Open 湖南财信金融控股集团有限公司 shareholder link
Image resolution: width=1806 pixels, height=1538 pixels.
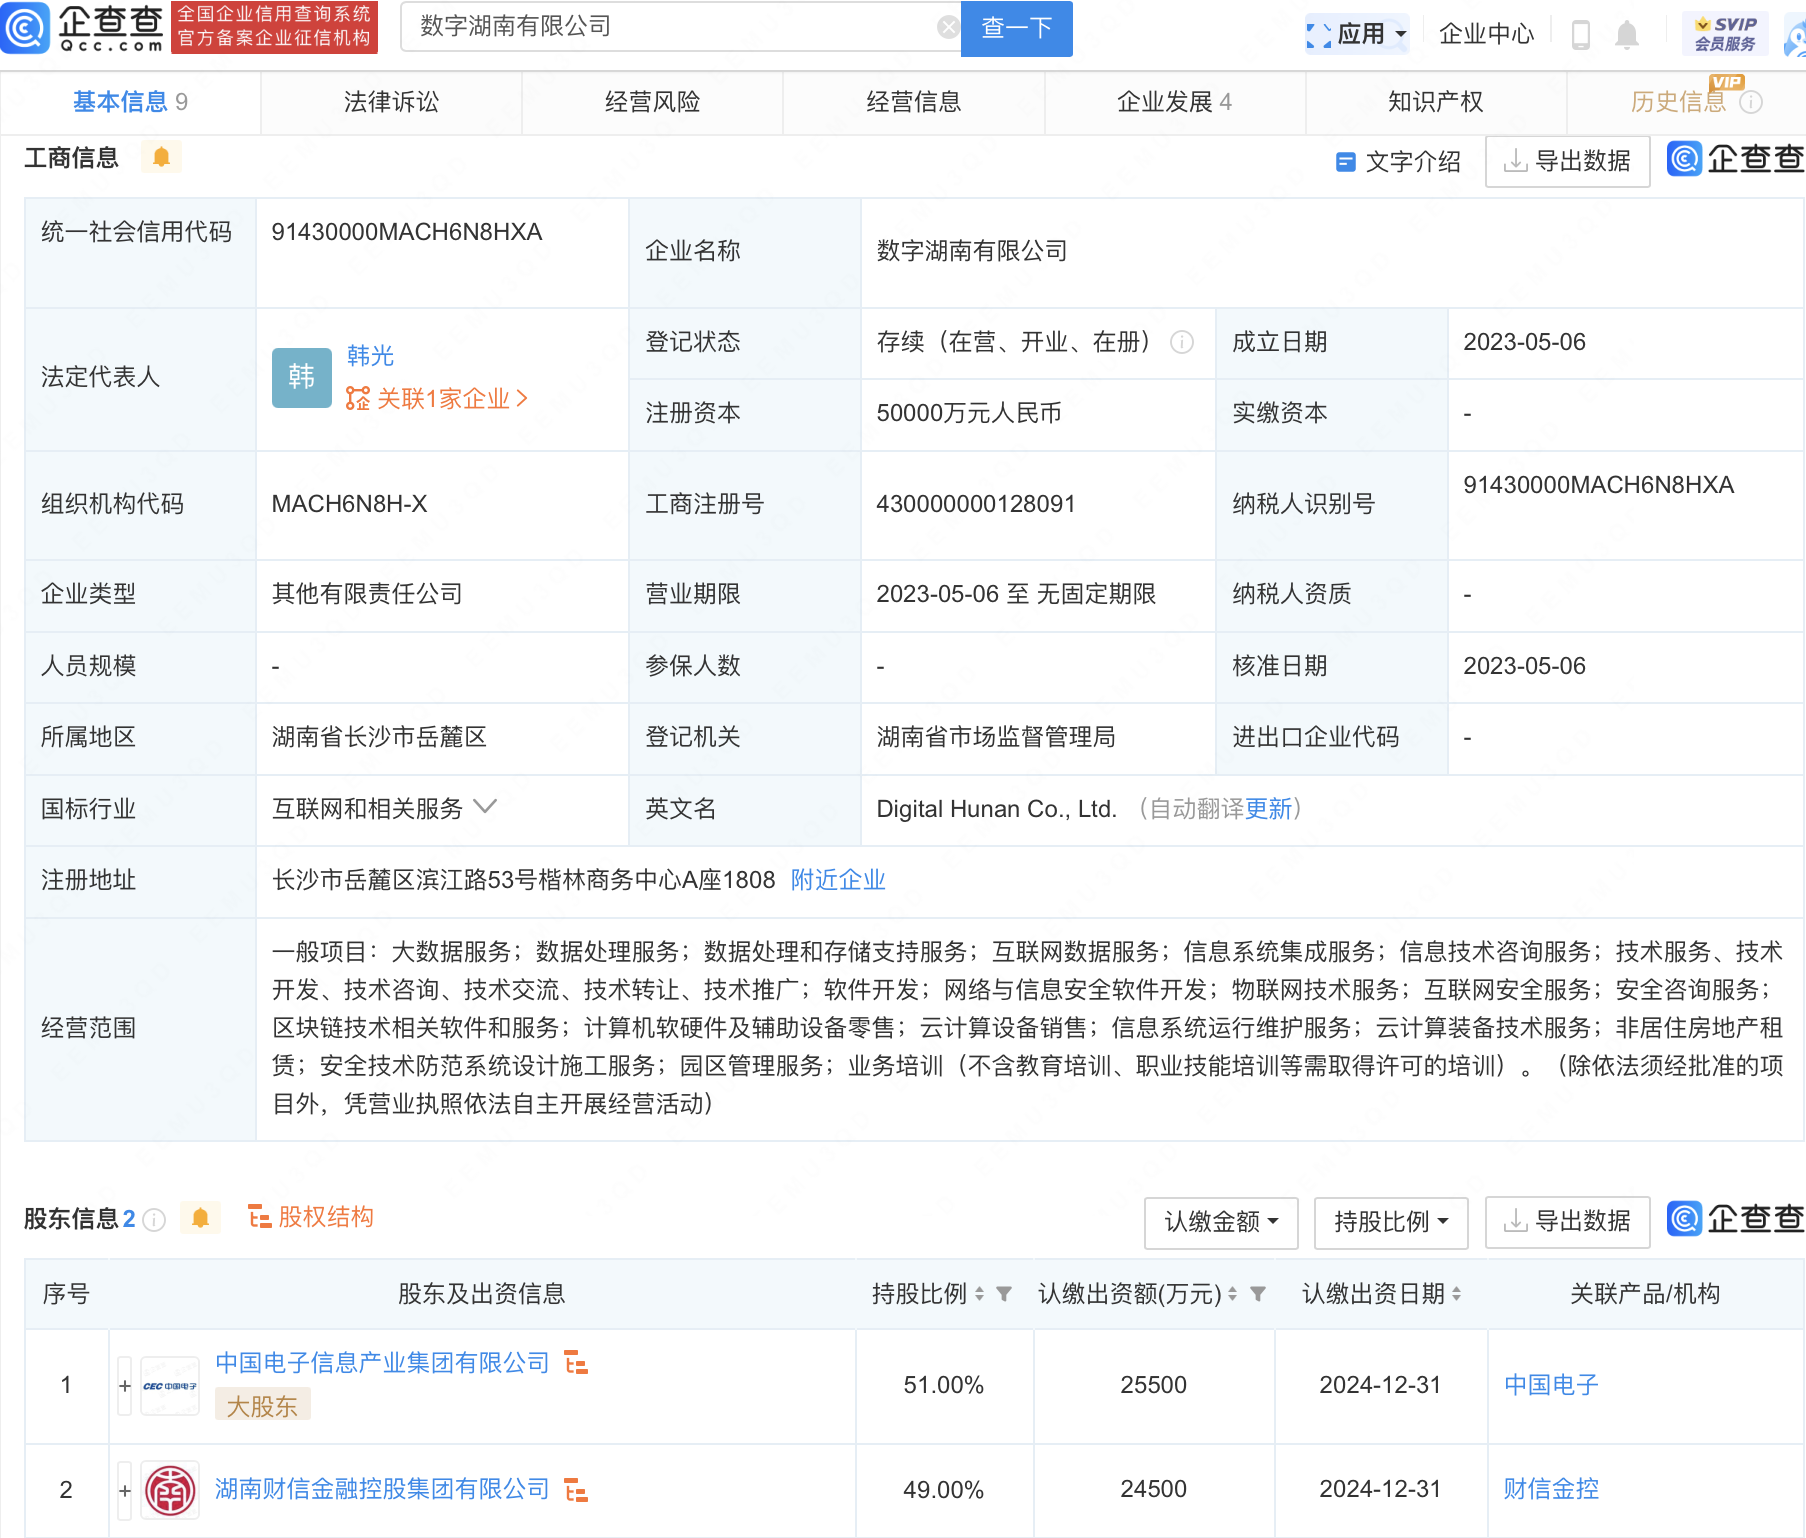382,1490
